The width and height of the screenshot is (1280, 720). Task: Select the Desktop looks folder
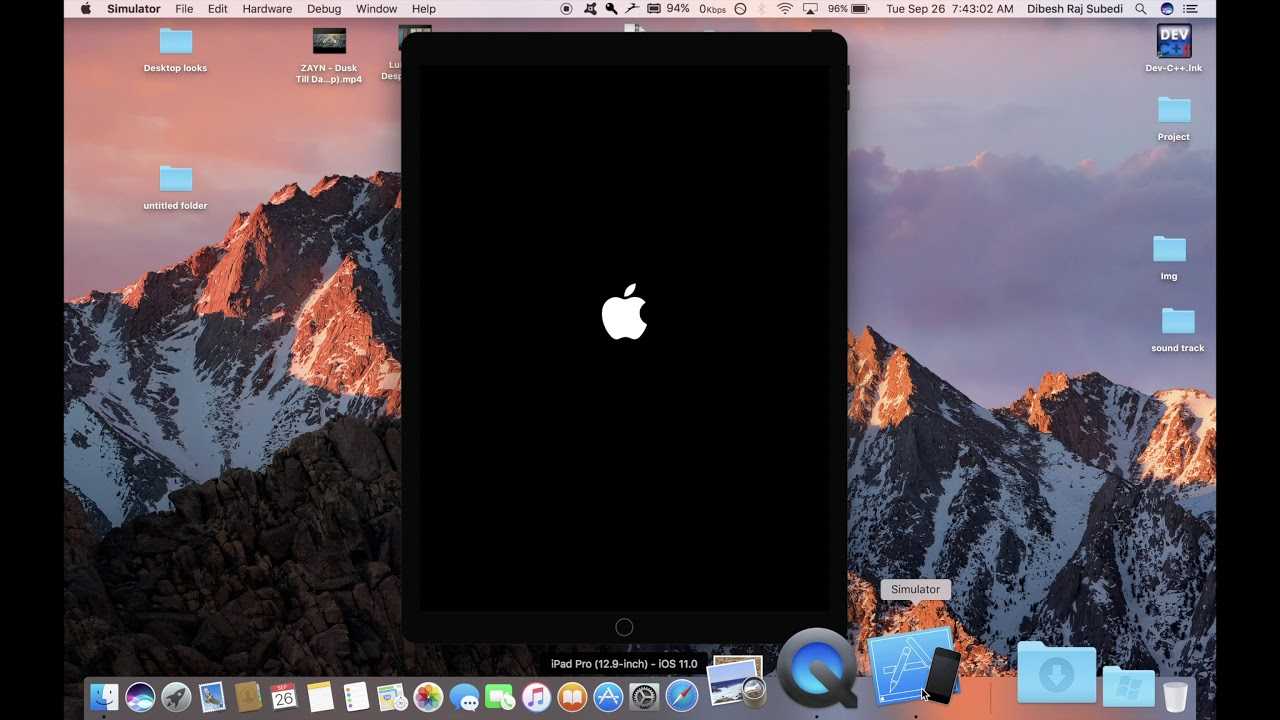(175, 50)
